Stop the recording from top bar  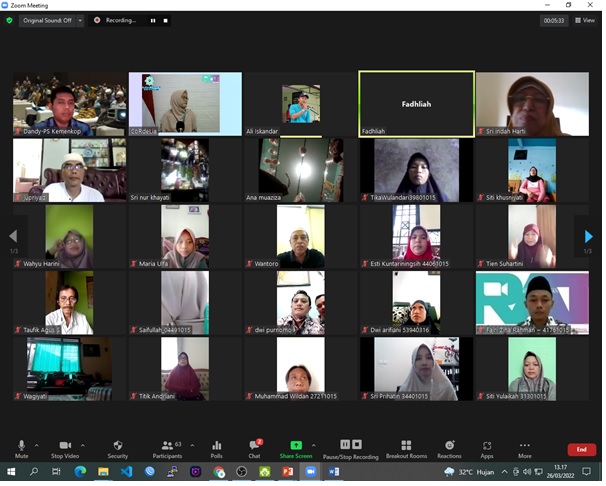click(165, 20)
